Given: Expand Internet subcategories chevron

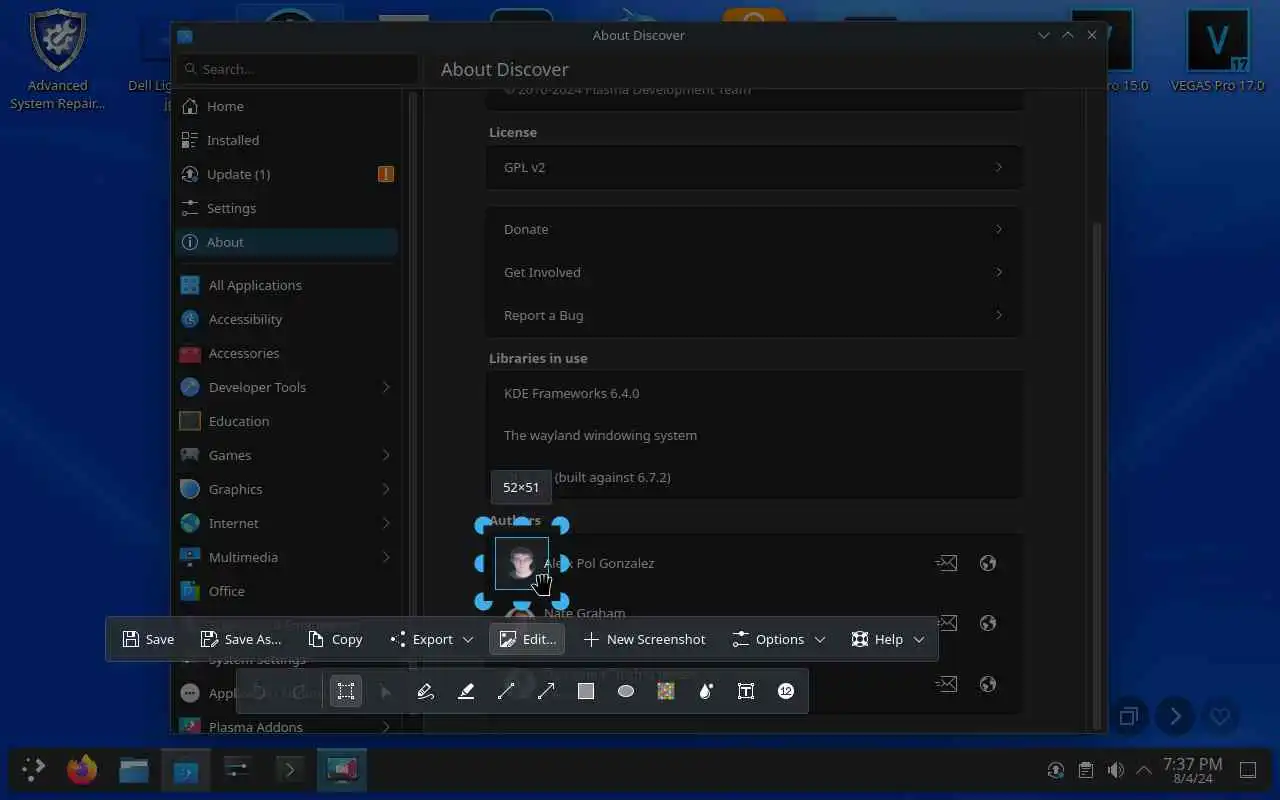Looking at the screenshot, I should point(386,523).
